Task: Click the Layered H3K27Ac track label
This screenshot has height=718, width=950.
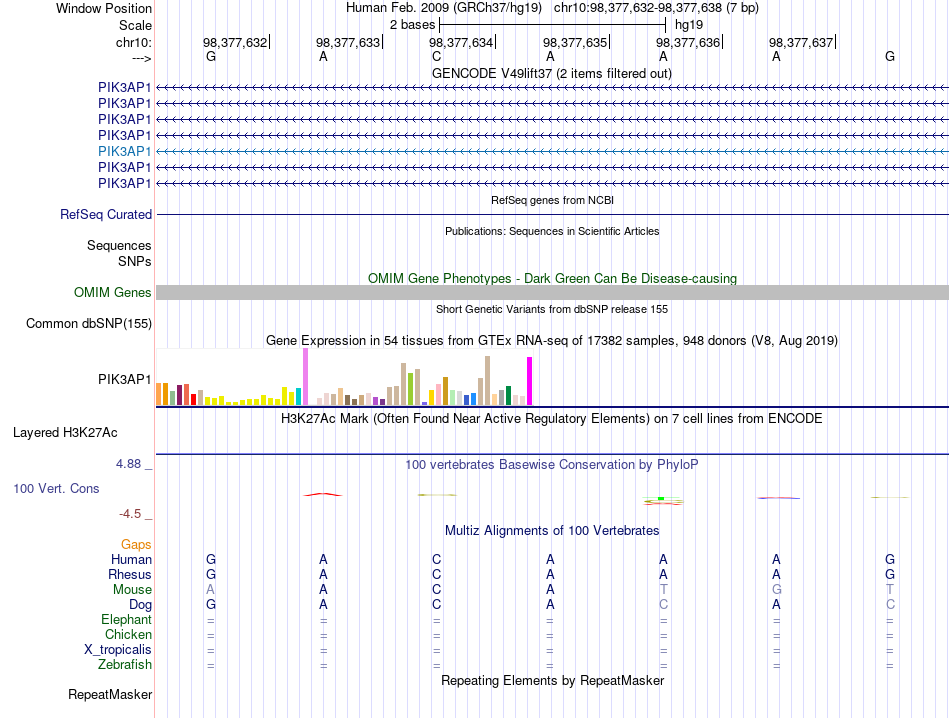Action: (x=65, y=433)
